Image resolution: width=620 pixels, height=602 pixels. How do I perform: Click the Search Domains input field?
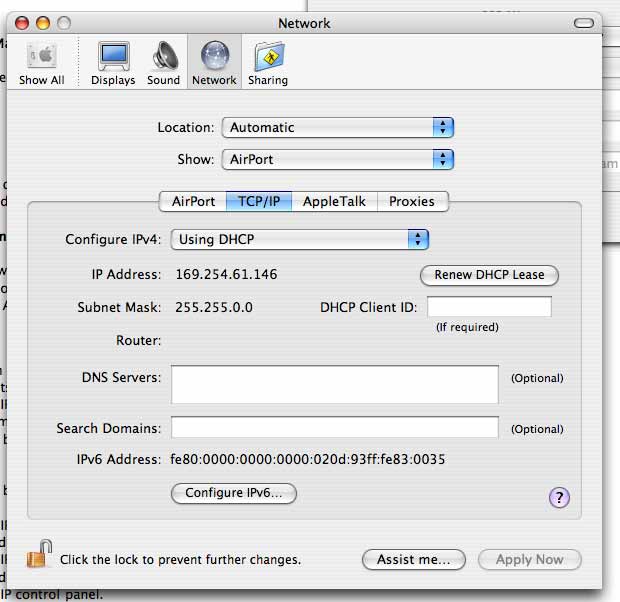335,427
